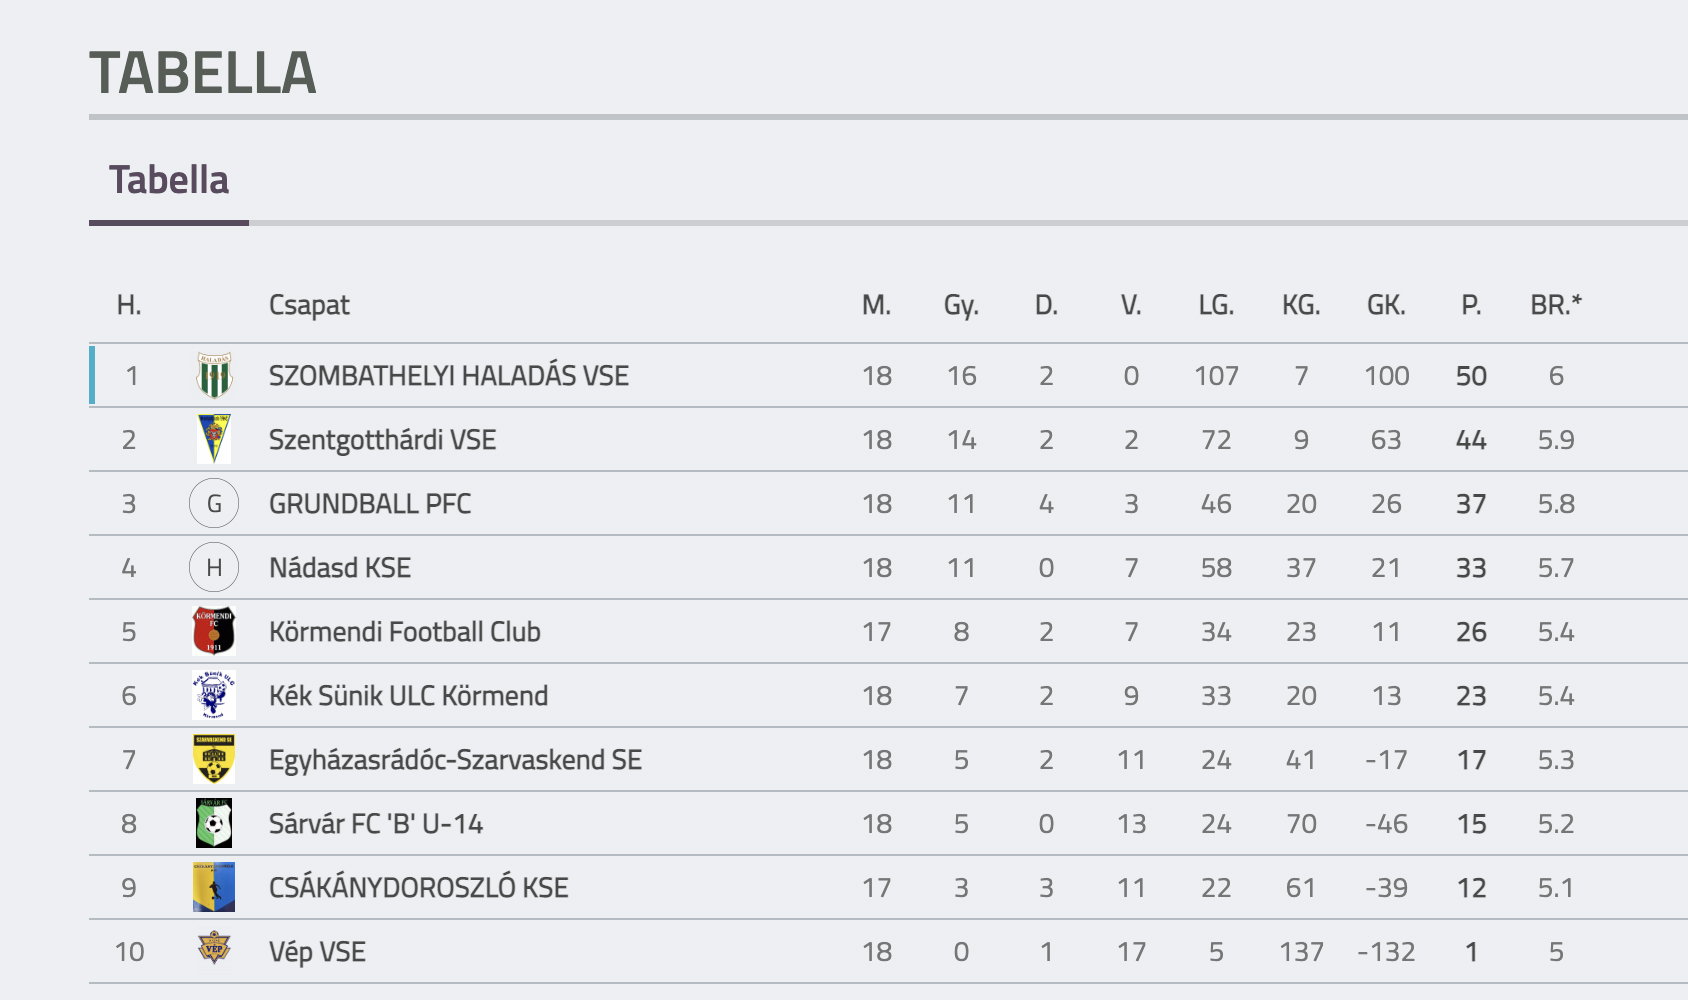Image resolution: width=1688 pixels, height=1000 pixels.
Task: Open the GRUNDBALL PFC team link
Action: coord(370,504)
